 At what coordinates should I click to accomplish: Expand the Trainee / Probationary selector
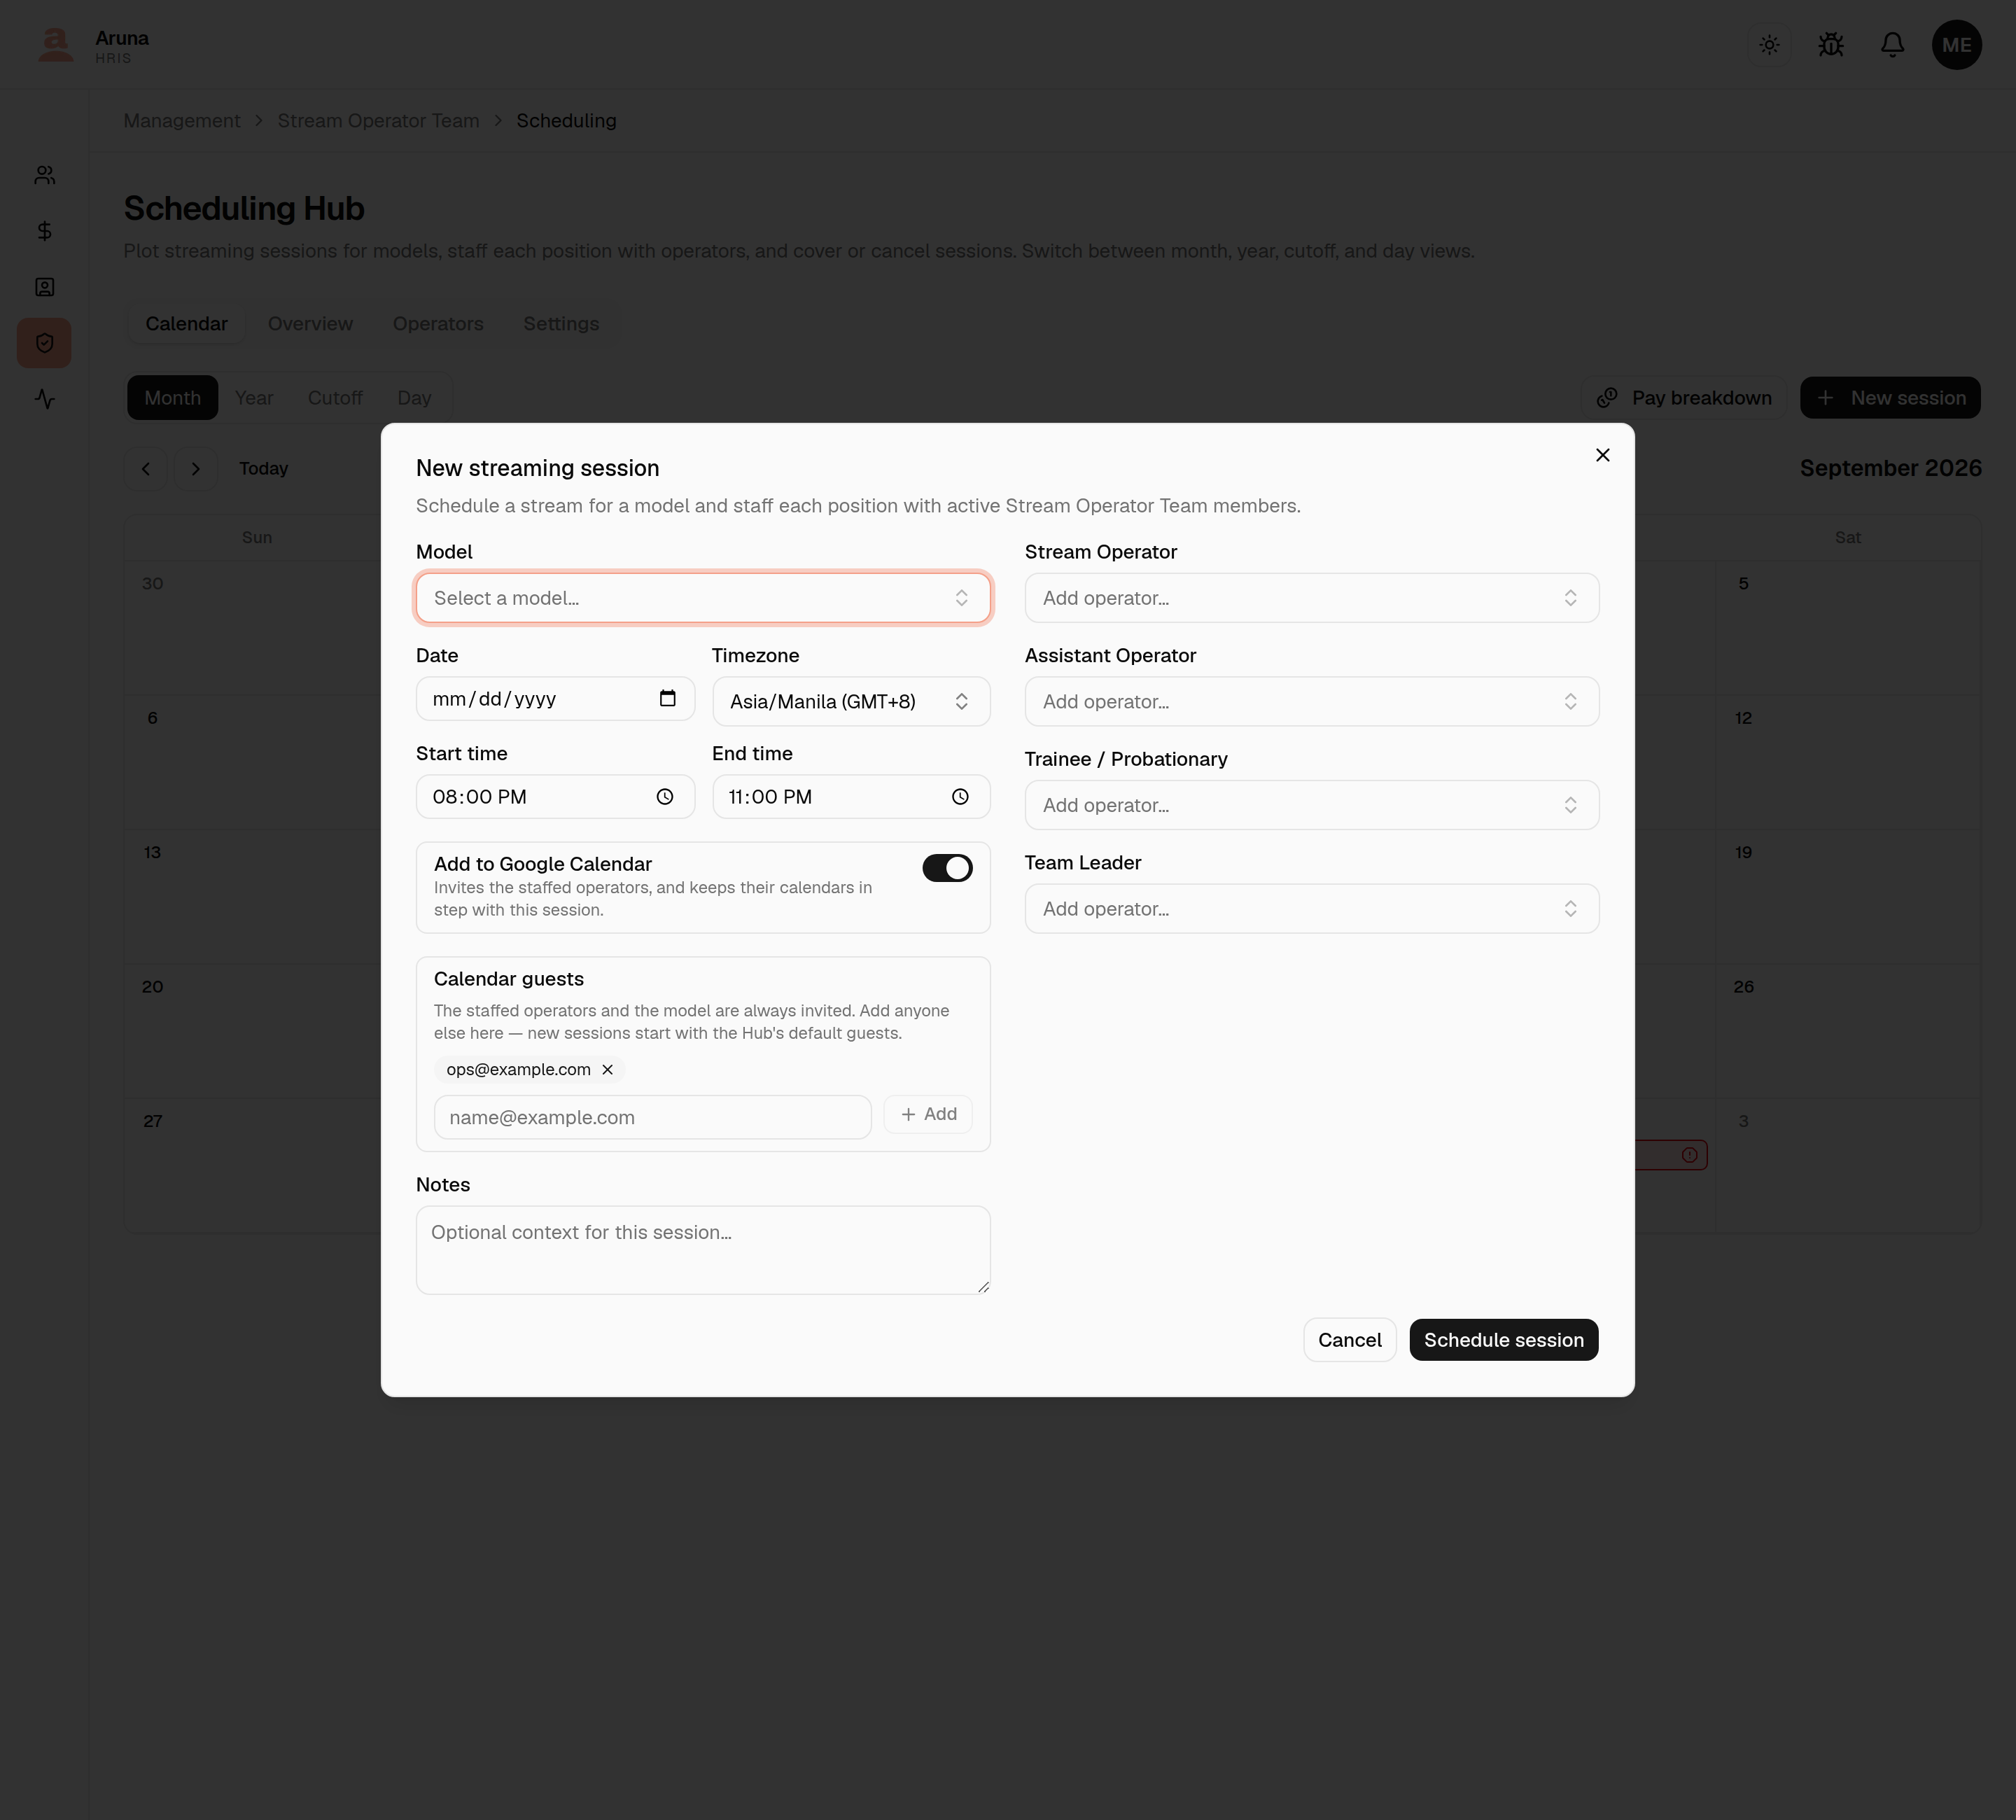click(x=1311, y=805)
